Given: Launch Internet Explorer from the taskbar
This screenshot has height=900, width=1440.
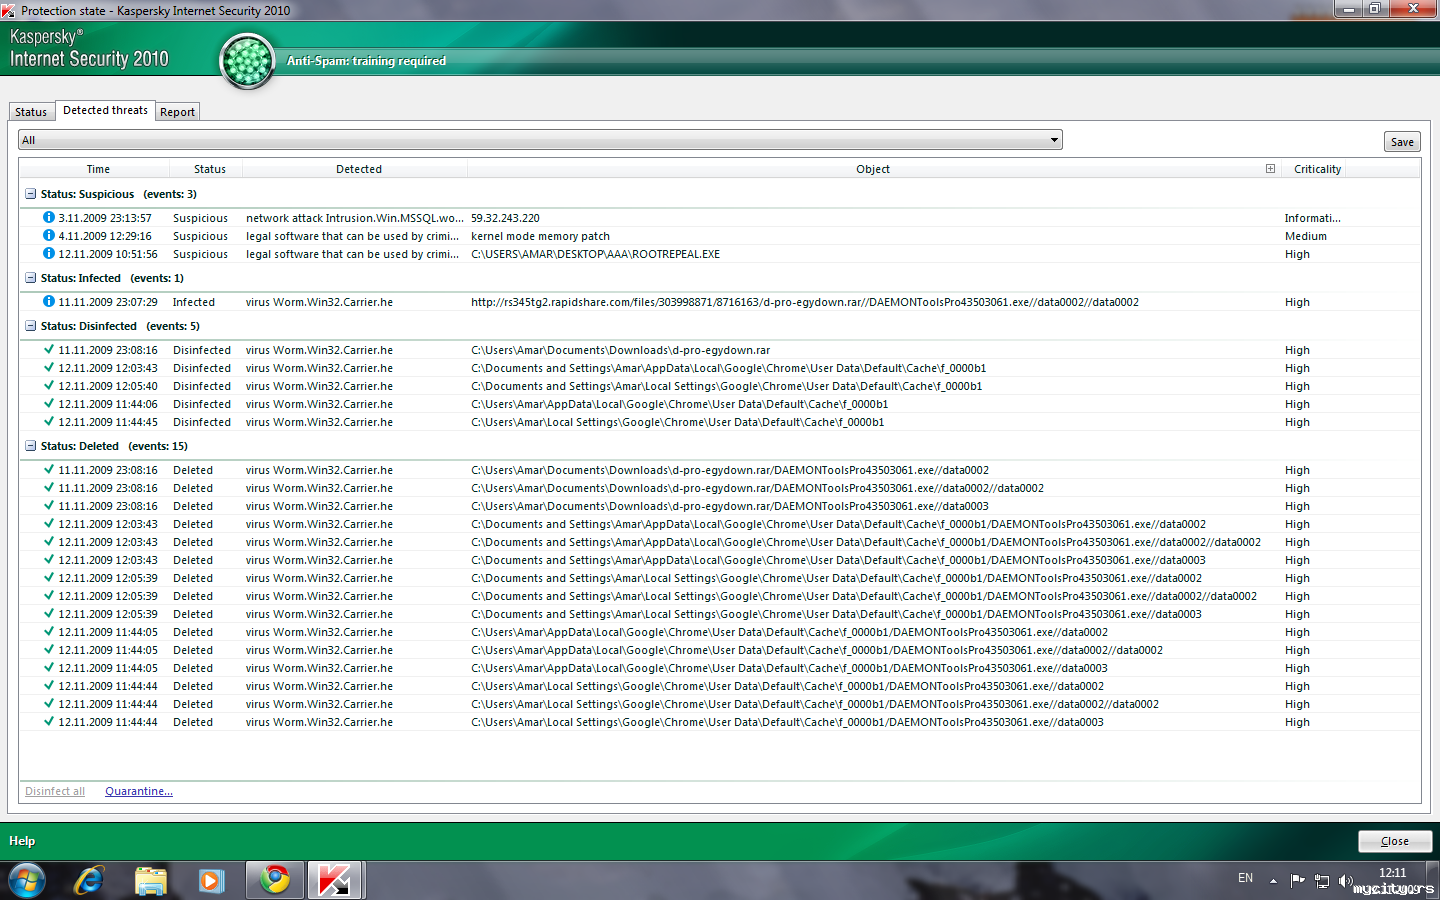Looking at the screenshot, I should (89, 881).
